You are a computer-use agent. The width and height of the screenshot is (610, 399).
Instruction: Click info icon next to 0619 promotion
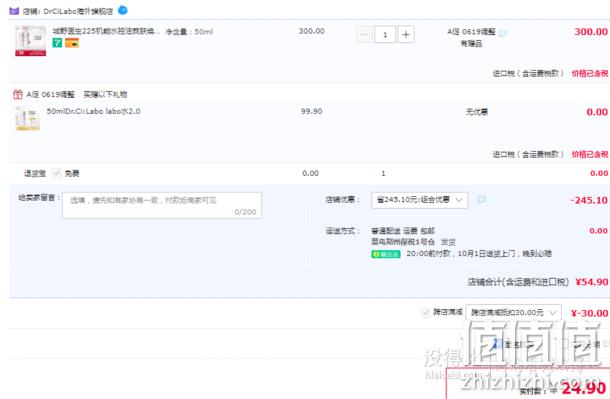click(503, 33)
